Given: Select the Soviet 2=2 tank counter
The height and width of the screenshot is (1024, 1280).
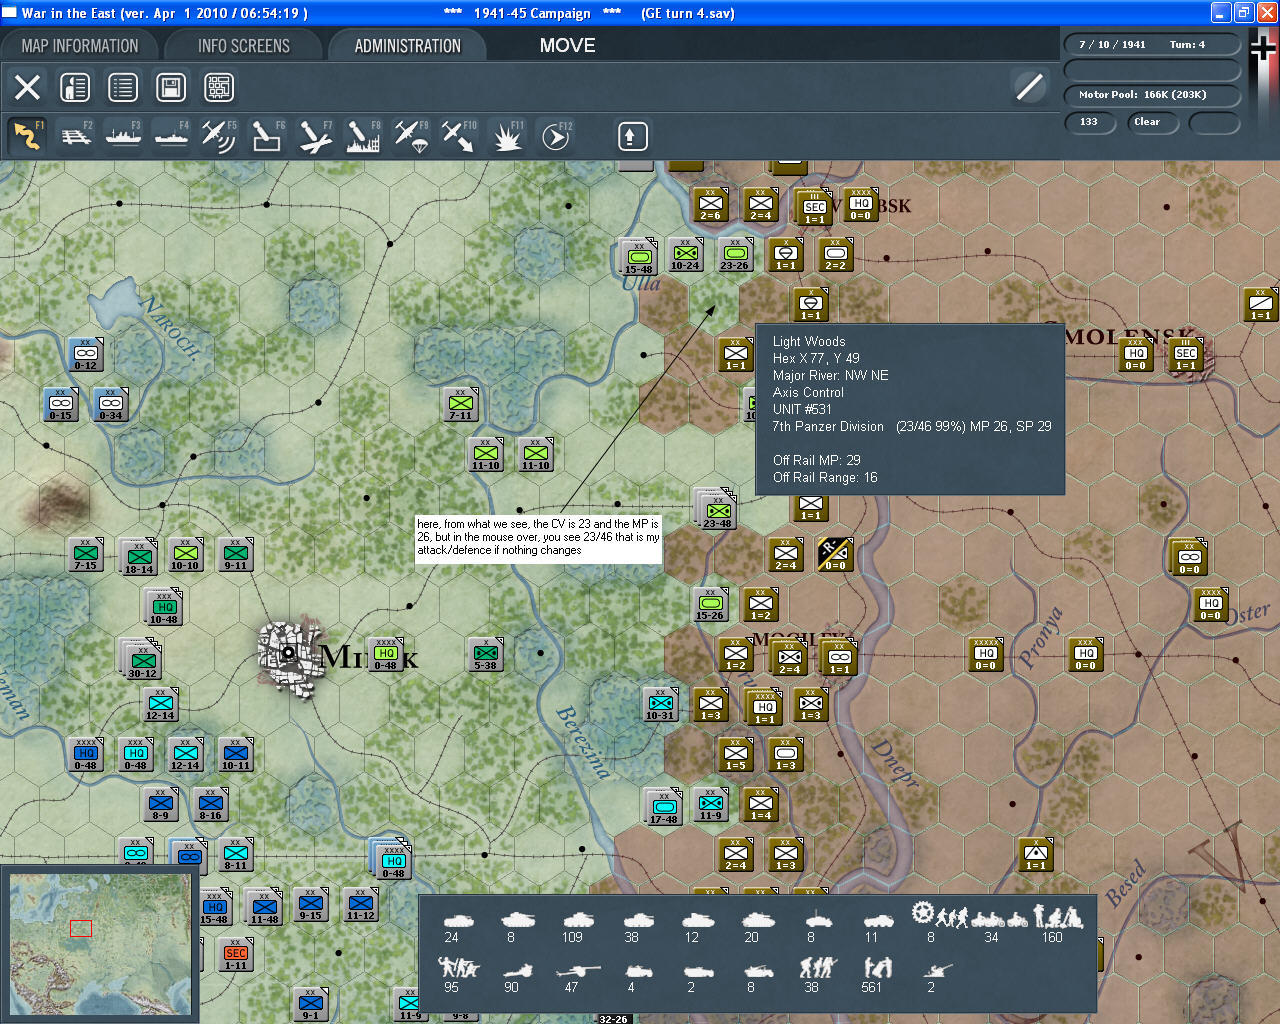Looking at the screenshot, I should tap(835, 255).
